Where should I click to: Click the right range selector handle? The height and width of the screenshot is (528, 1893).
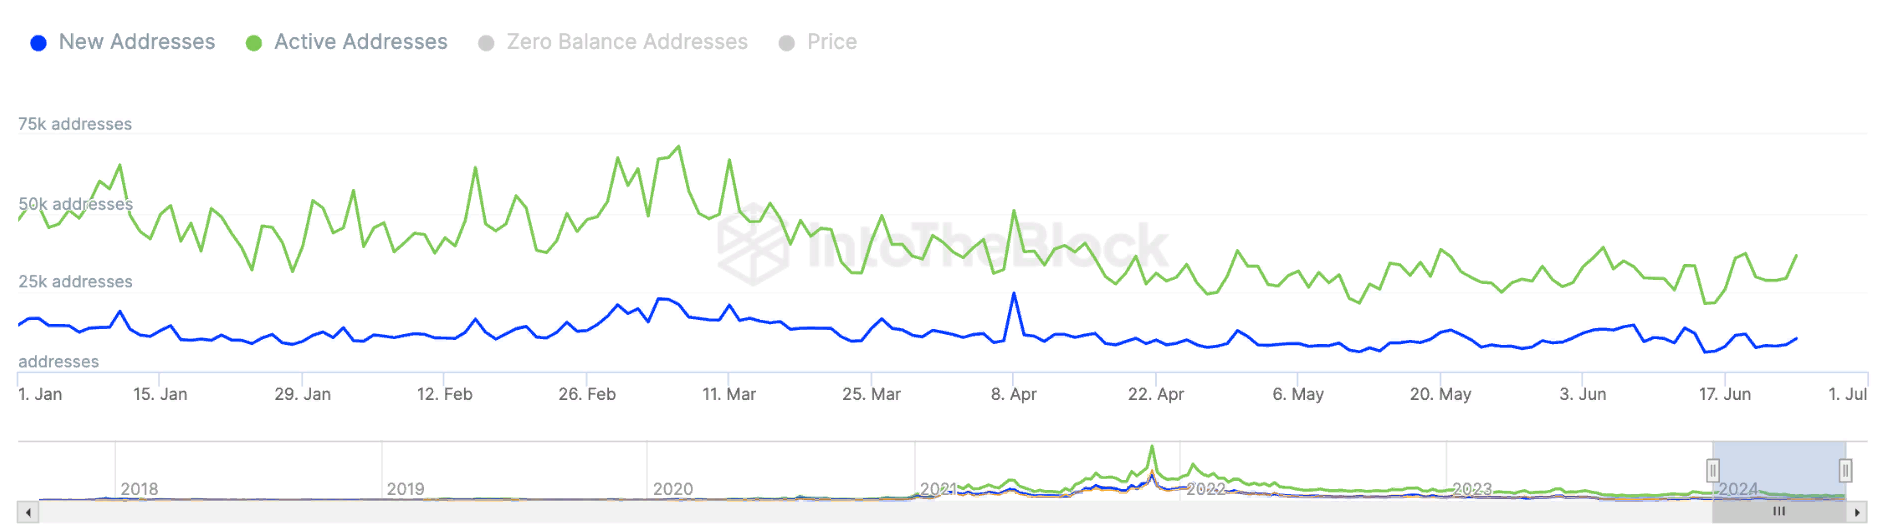(x=1845, y=470)
